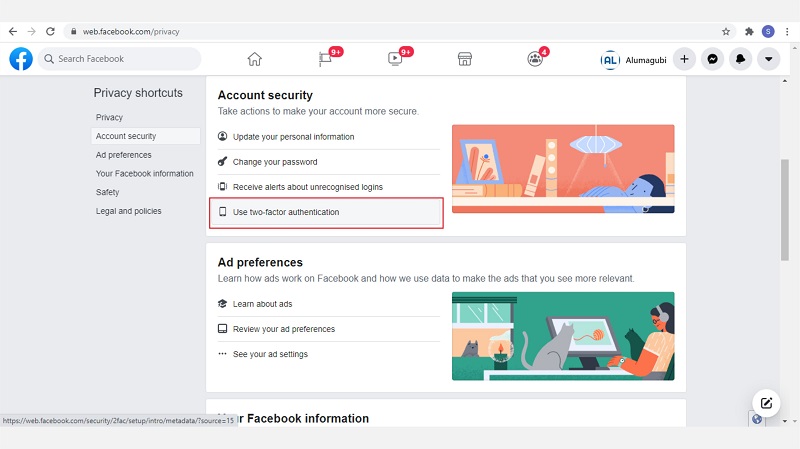The height and width of the screenshot is (449, 800).
Task: Open Review your ad preferences
Action: (x=328, y=329)
